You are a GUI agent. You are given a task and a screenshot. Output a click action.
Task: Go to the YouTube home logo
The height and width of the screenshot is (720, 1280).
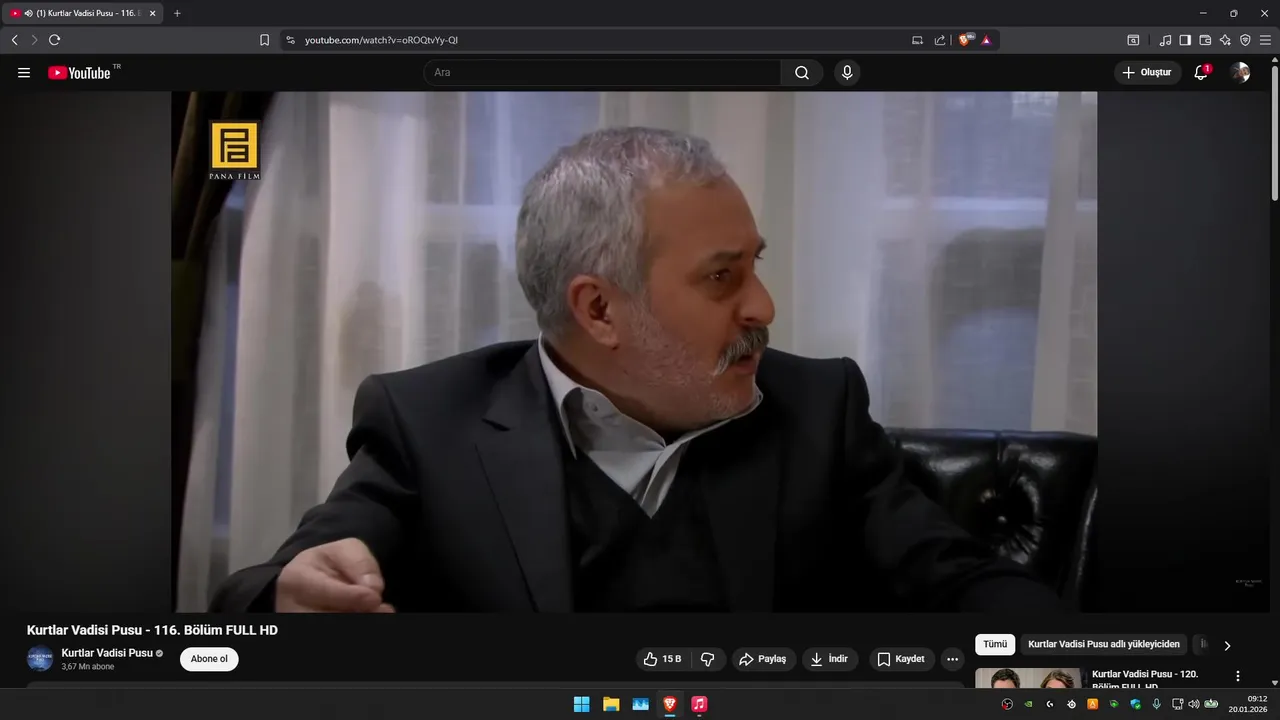coord(79,73)
